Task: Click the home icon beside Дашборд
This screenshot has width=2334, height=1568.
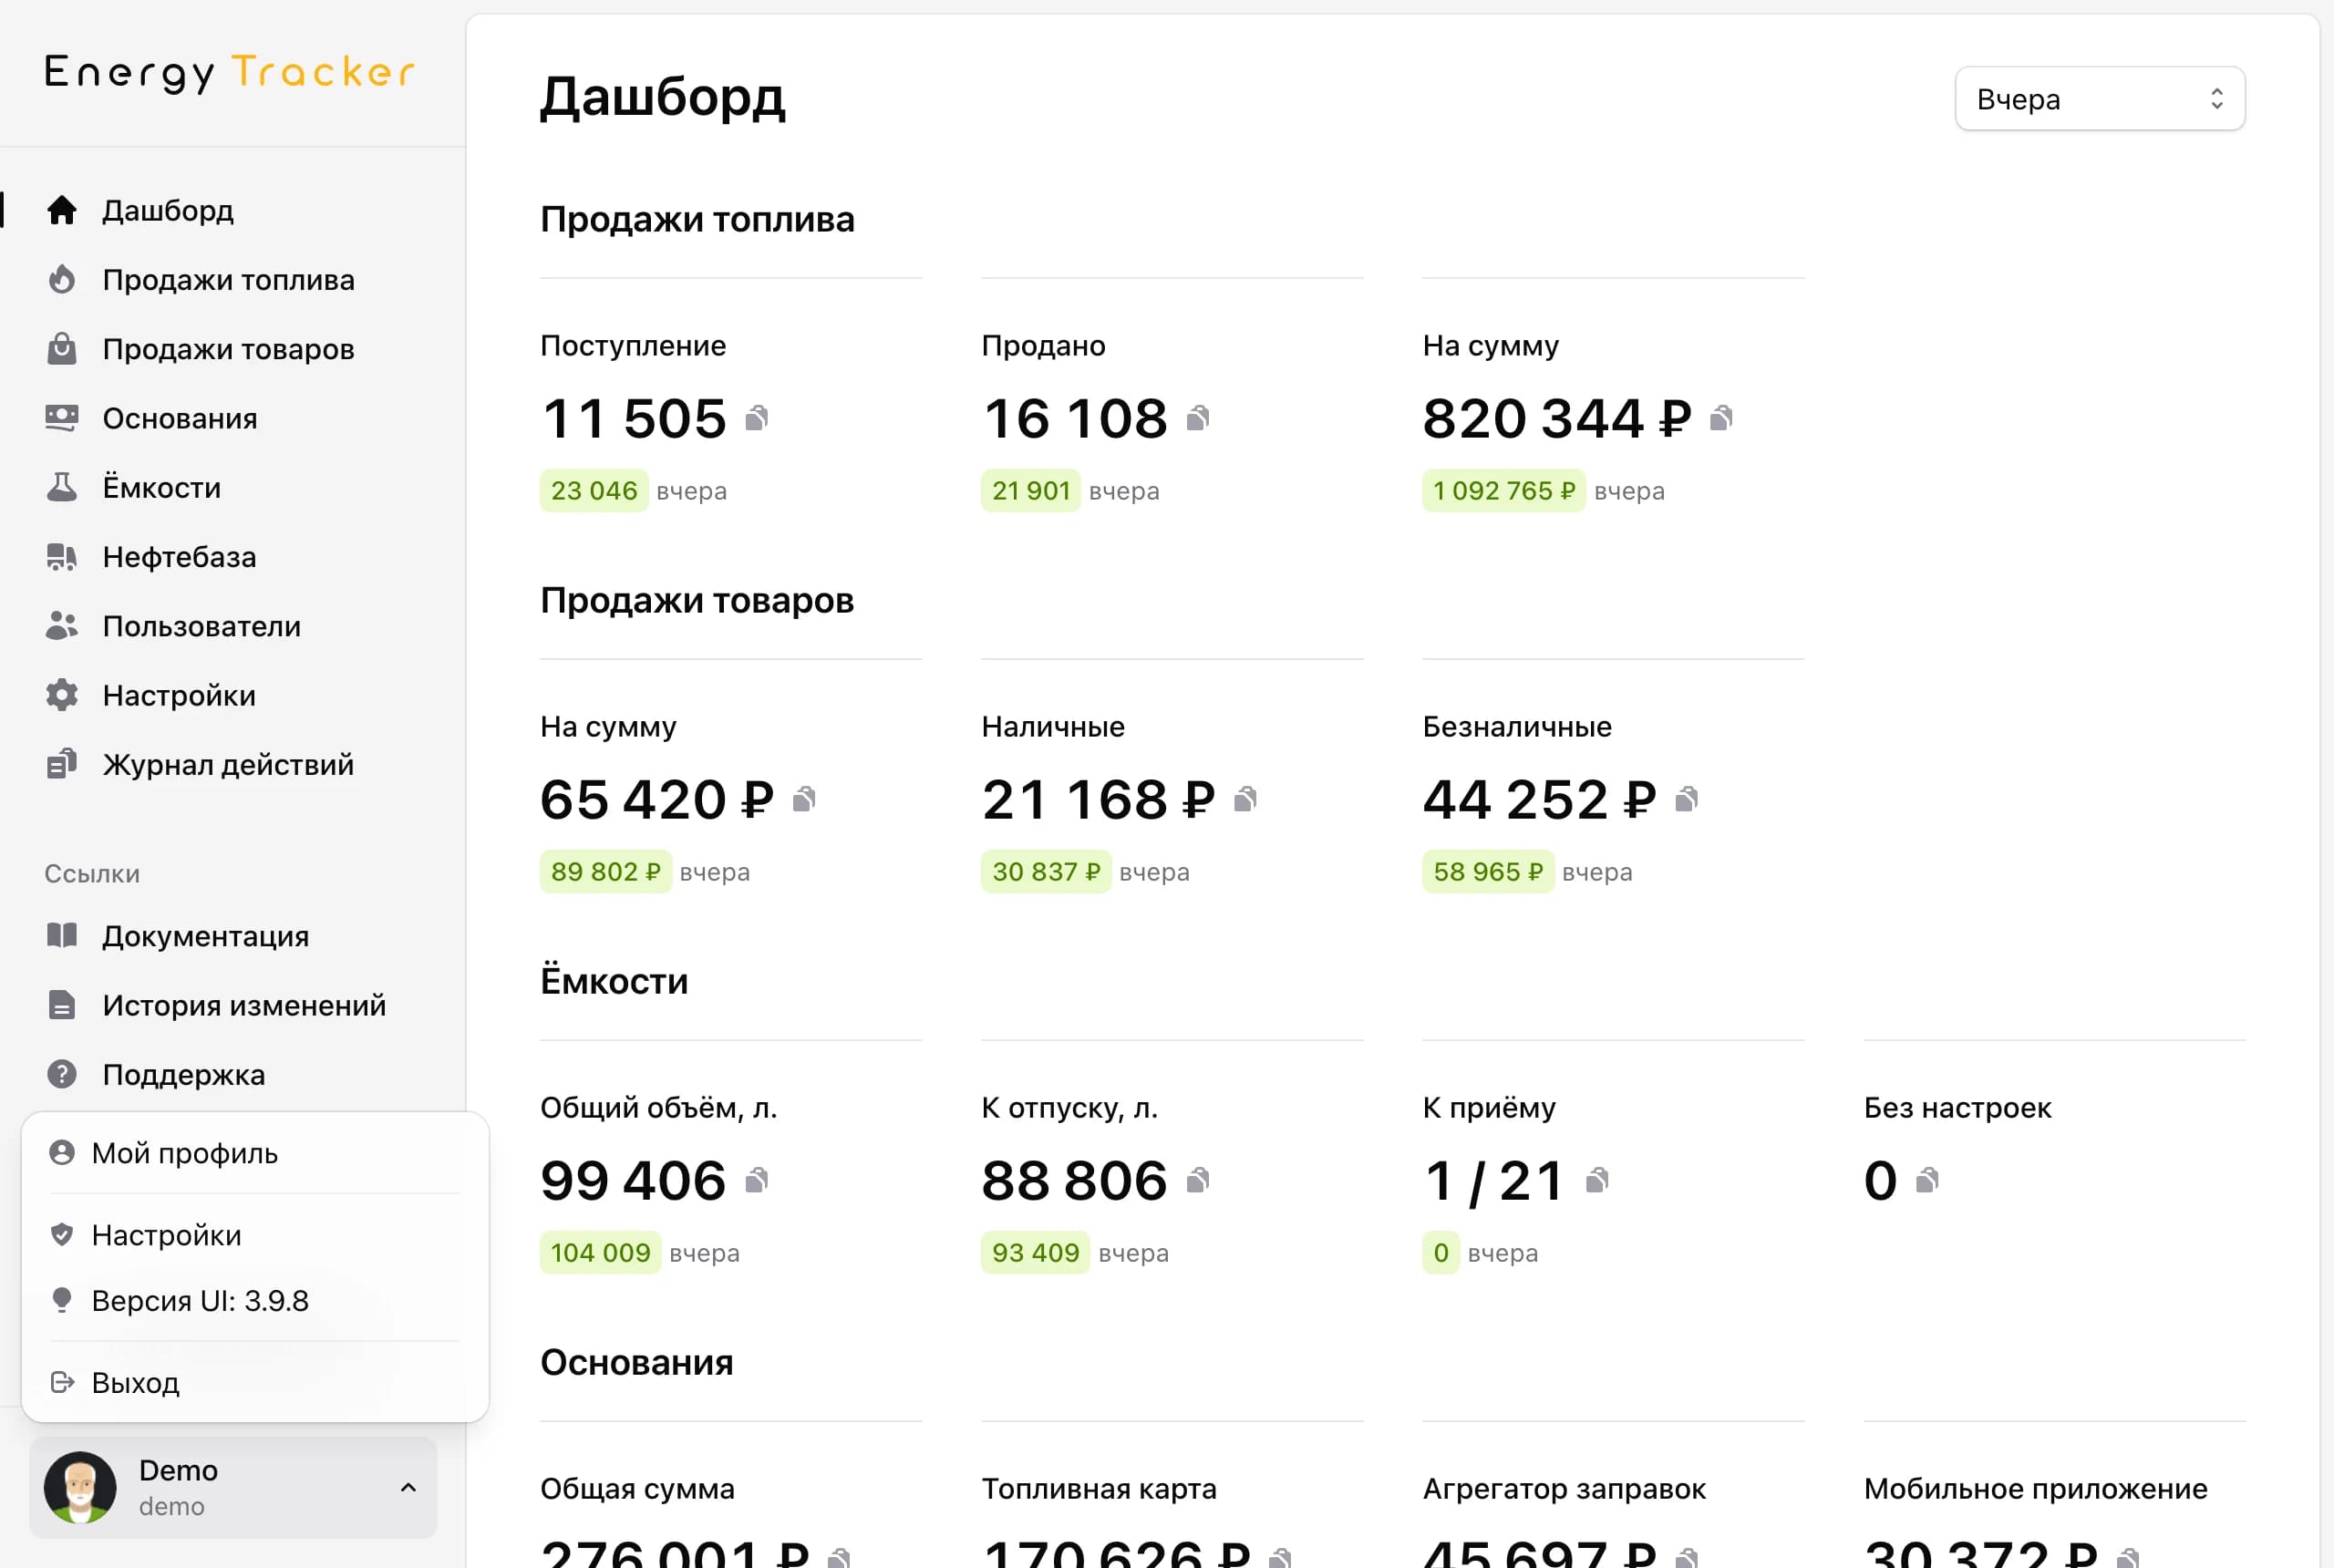Action: tap(62, 210)
